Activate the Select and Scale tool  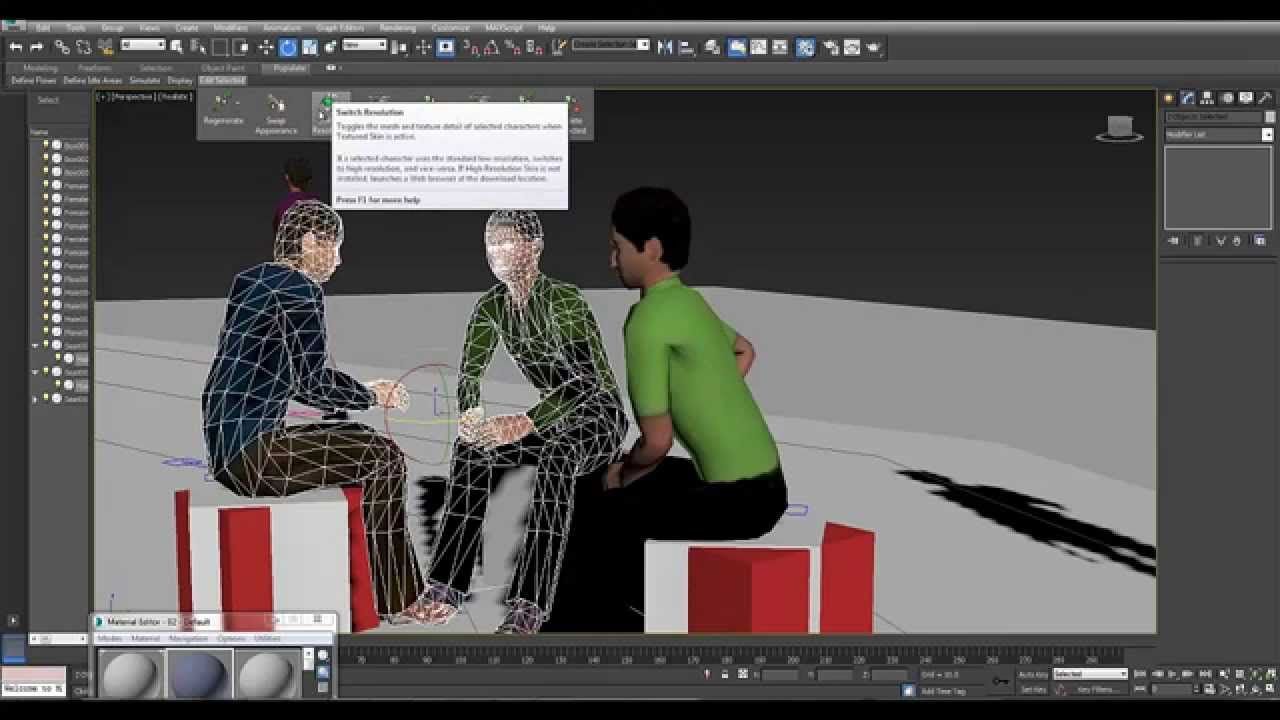click(x=310, y=46)
